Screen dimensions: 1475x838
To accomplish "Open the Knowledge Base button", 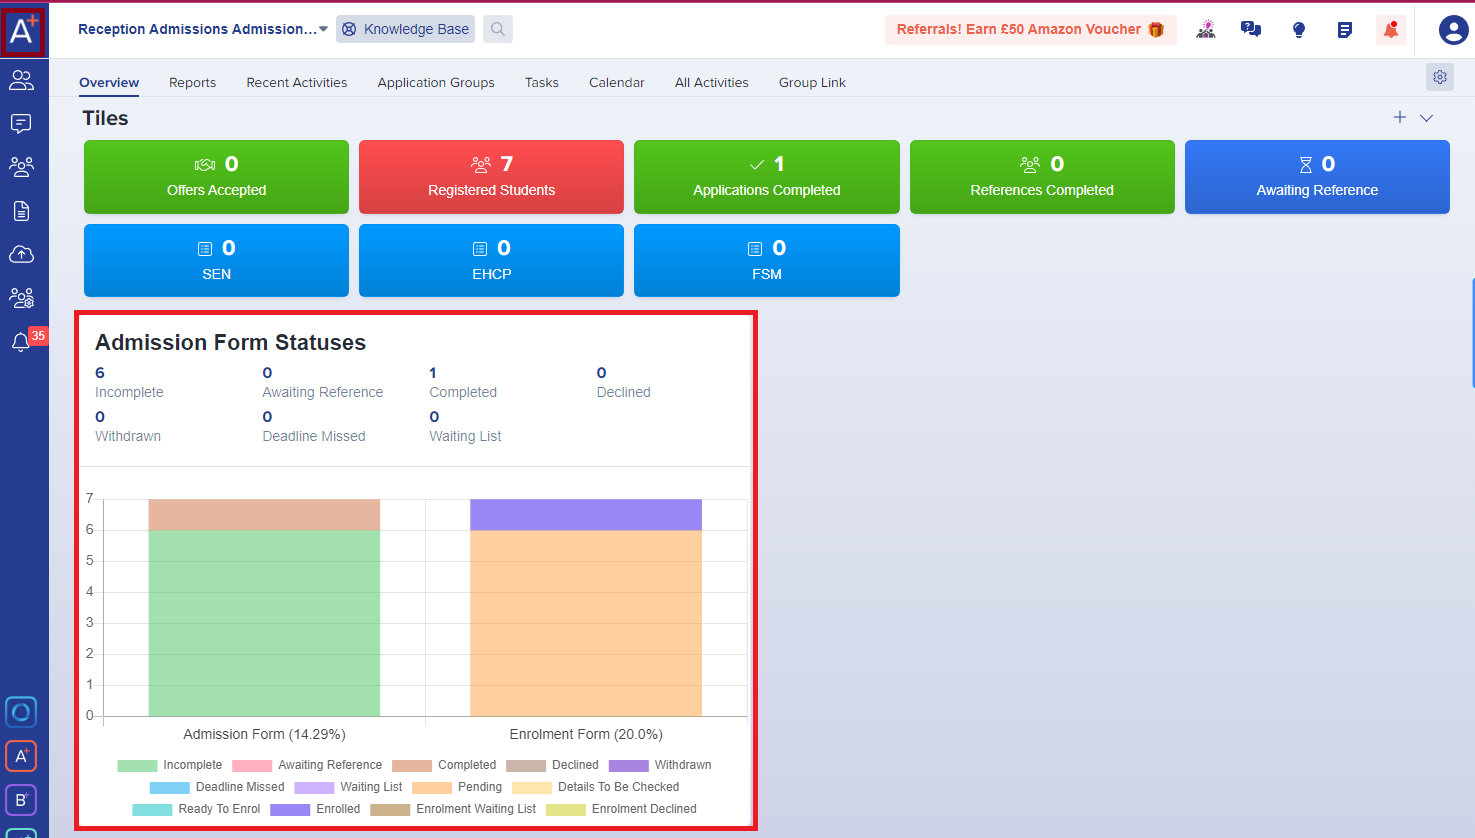I will click(405, 29).
